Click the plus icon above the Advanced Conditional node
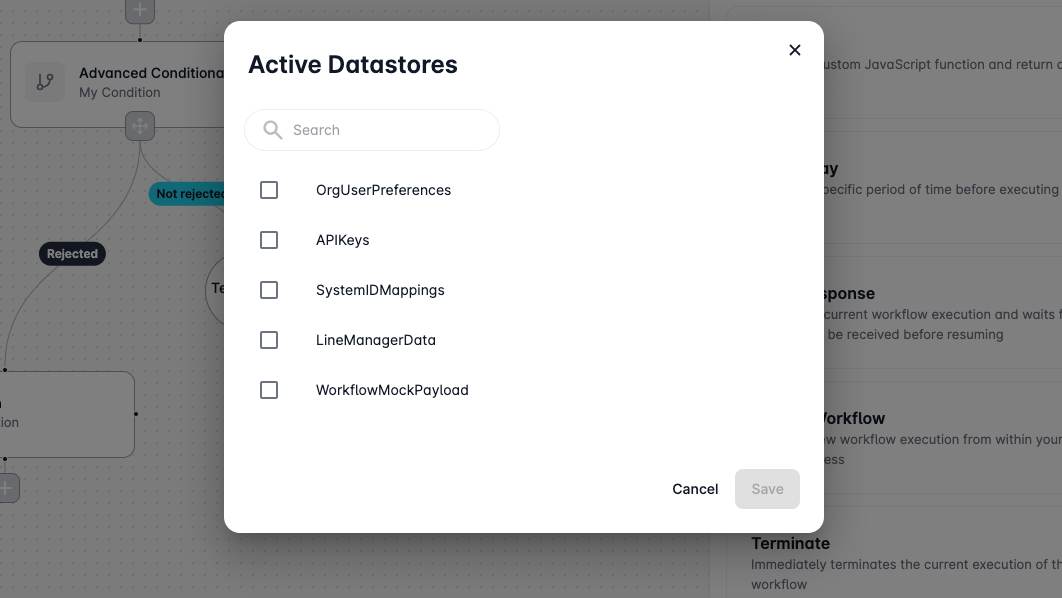The image size is (1062, 598). (x=140, y=11)
